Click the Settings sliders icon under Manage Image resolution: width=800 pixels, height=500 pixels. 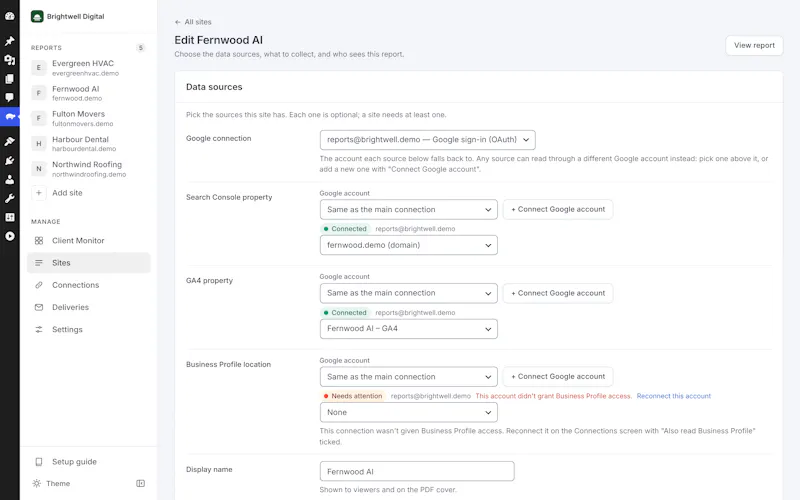[39, 330]
